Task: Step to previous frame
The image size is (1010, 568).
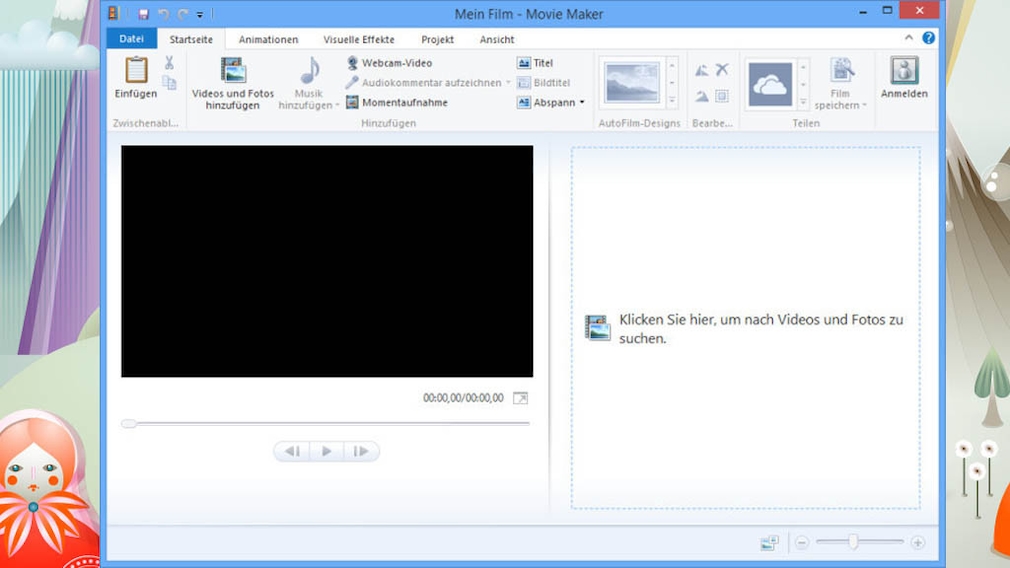Action: [x=292, y=451]
